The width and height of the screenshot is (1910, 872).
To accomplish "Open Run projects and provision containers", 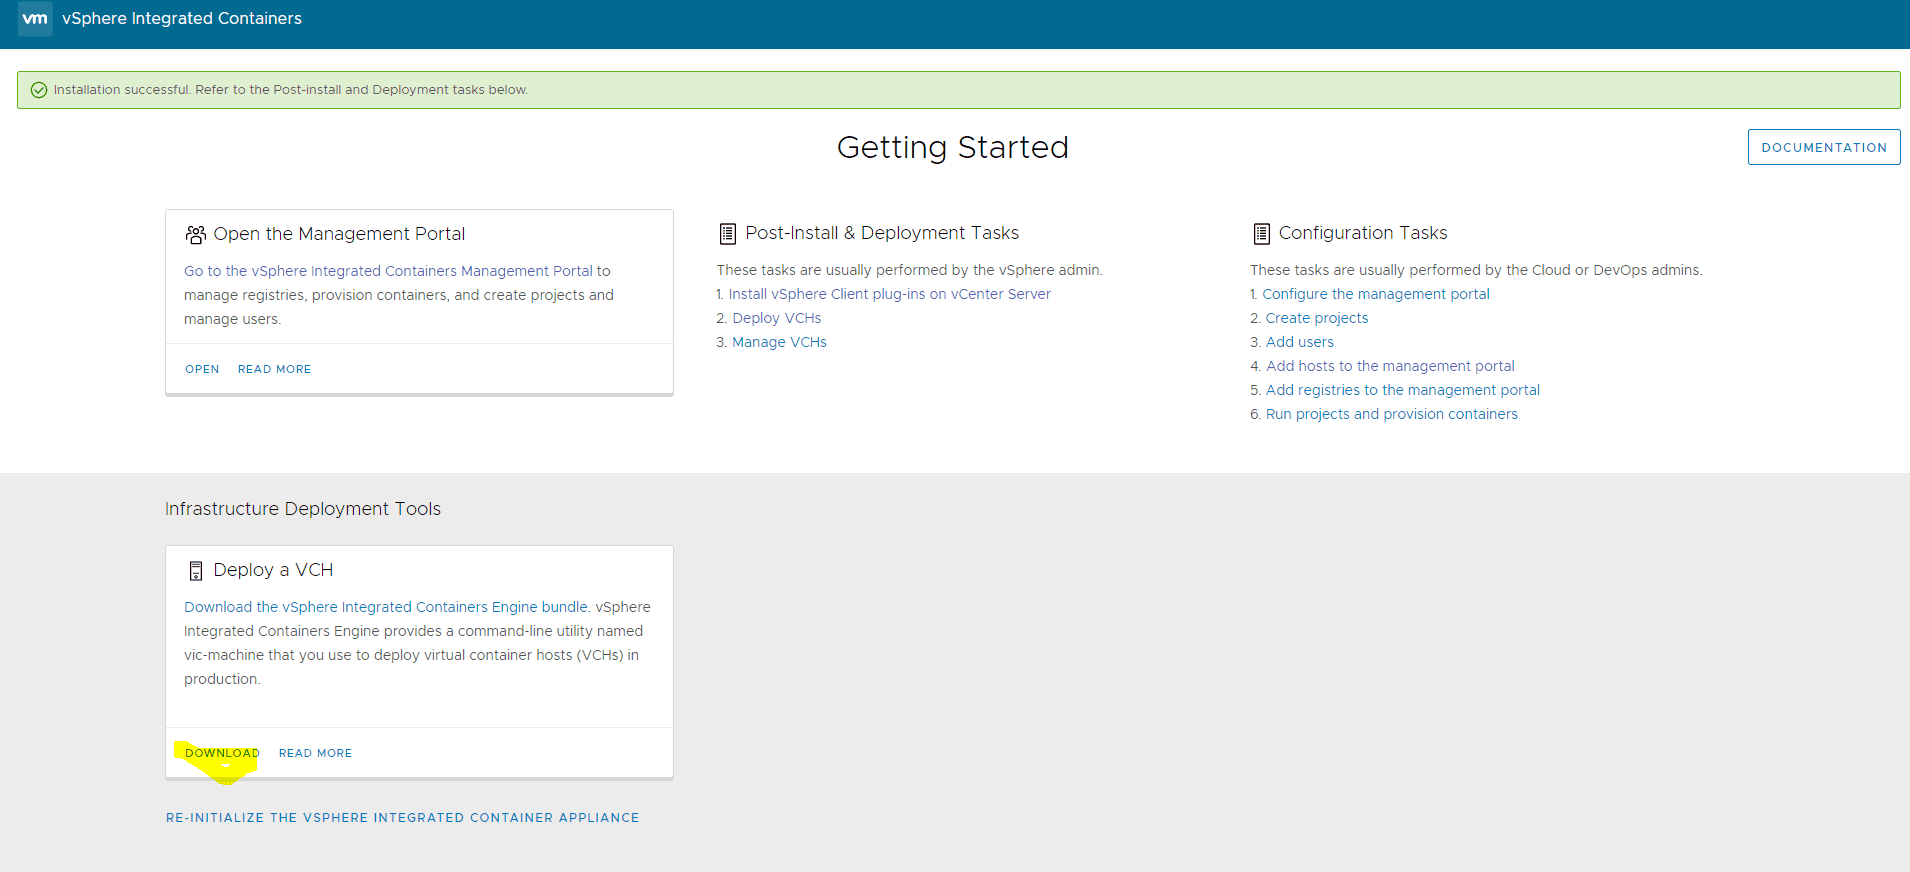I will (x=1391, y=414).
